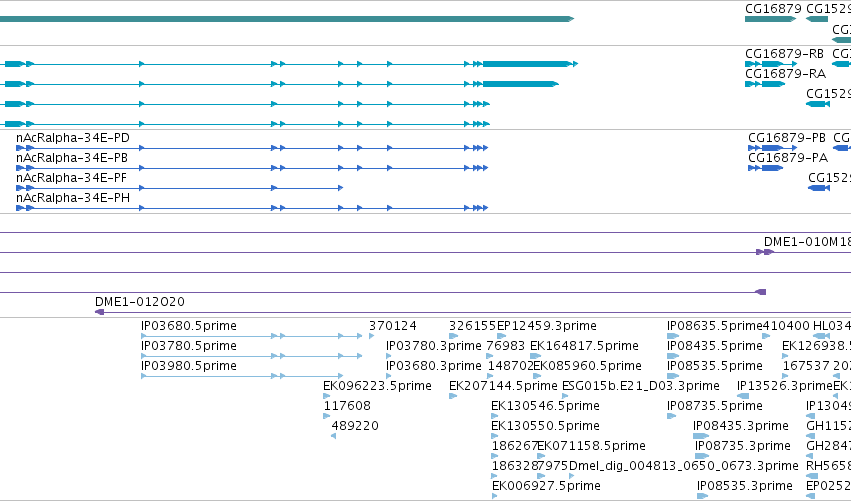
Task: Click the 370124 EST label
Action: [x=392, y=326]
